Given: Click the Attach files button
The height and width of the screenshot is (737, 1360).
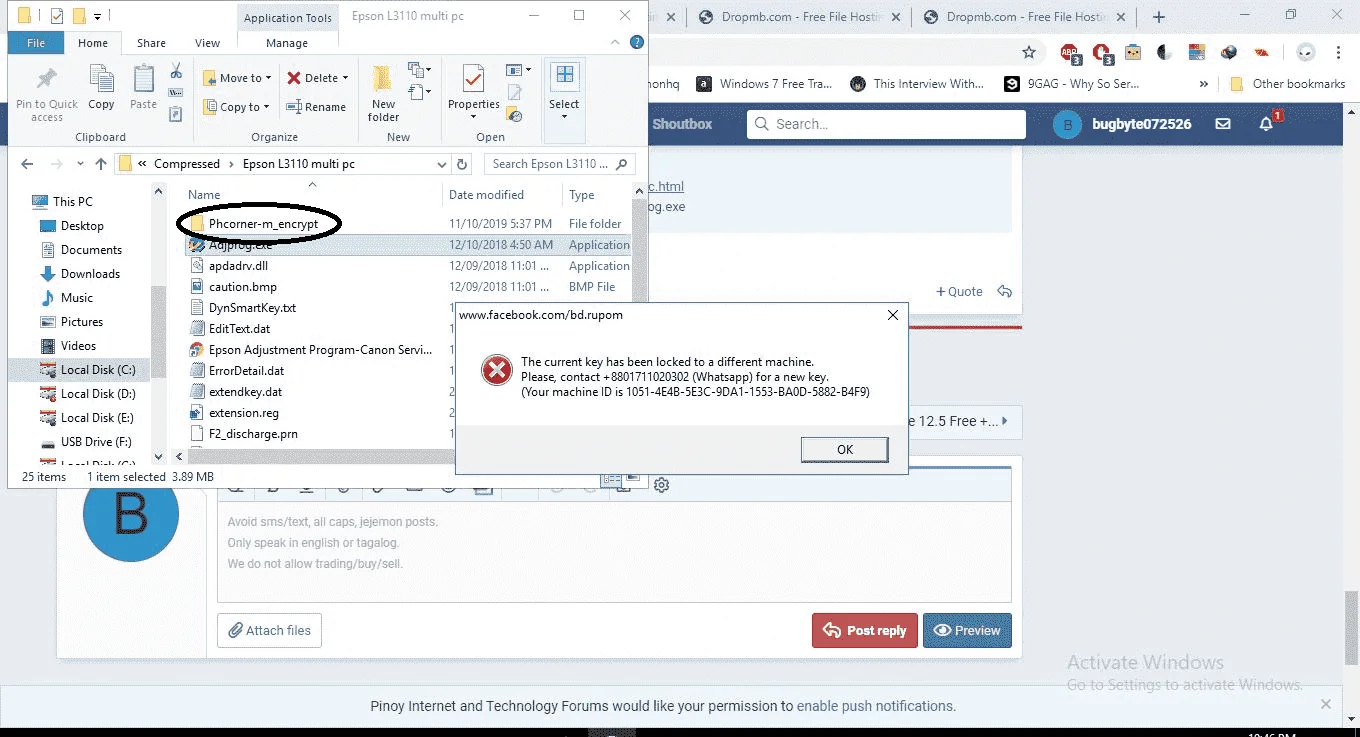Looking at the screenshot, I should click(x=269, y=630).
